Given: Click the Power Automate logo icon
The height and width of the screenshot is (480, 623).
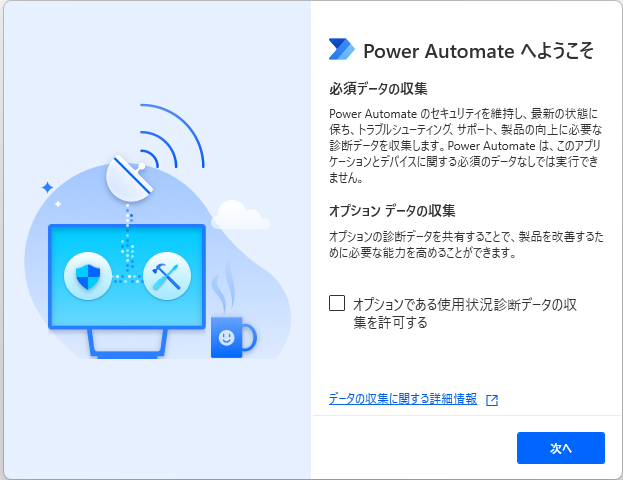Looking at the screenshot, I should click(x=342, y=49).
